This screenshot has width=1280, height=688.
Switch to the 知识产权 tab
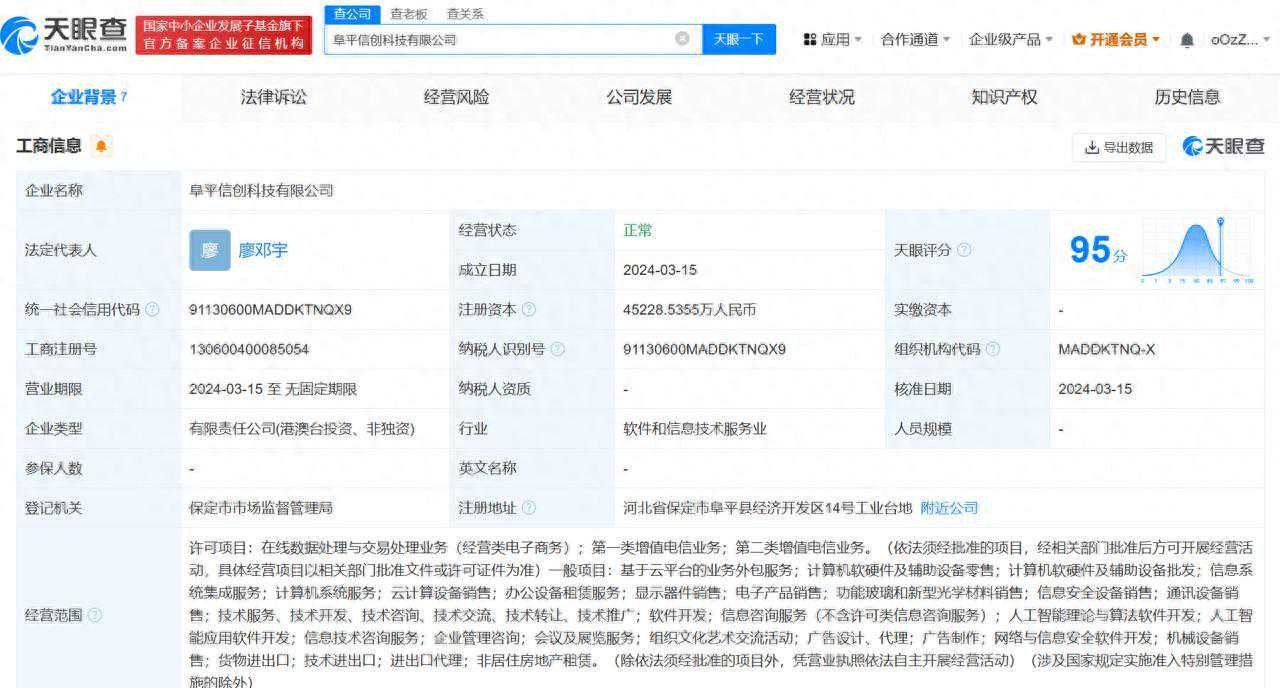point(1006,97)
